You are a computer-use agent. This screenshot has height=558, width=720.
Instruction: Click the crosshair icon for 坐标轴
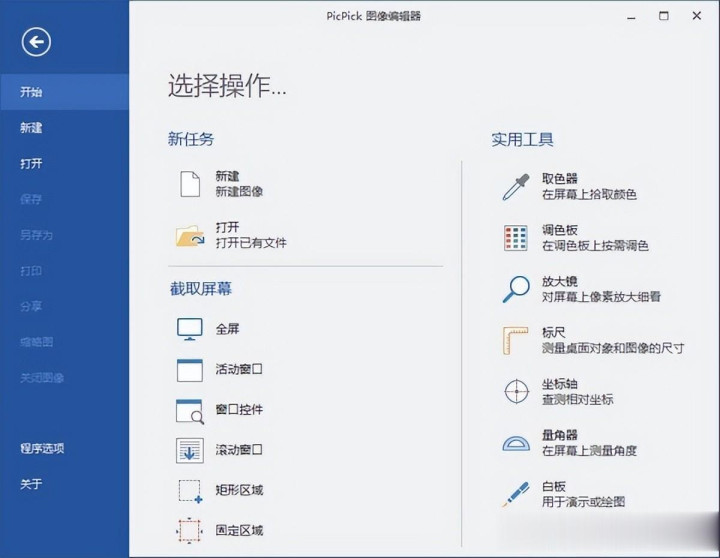517,392
